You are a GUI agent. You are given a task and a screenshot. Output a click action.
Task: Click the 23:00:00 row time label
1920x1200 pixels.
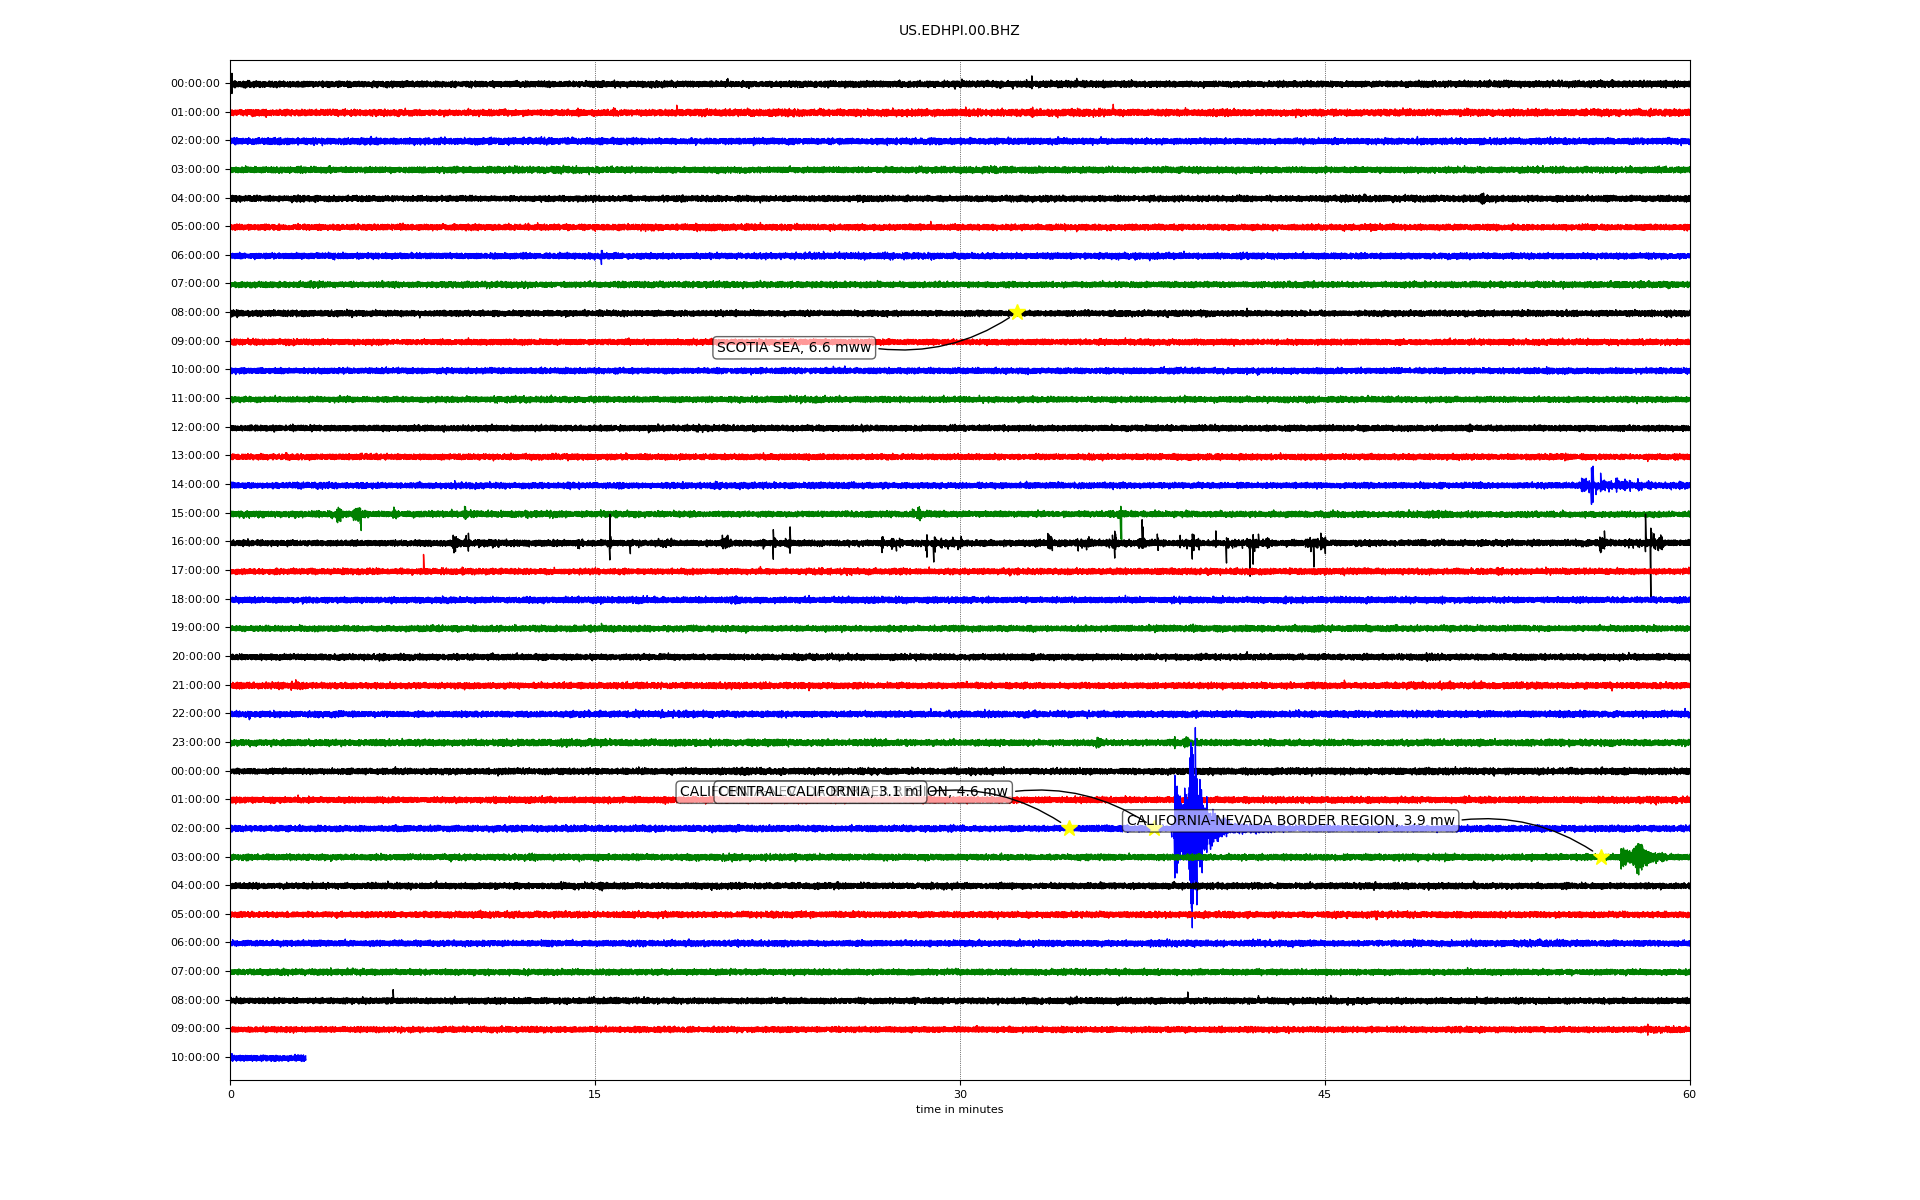195,743
